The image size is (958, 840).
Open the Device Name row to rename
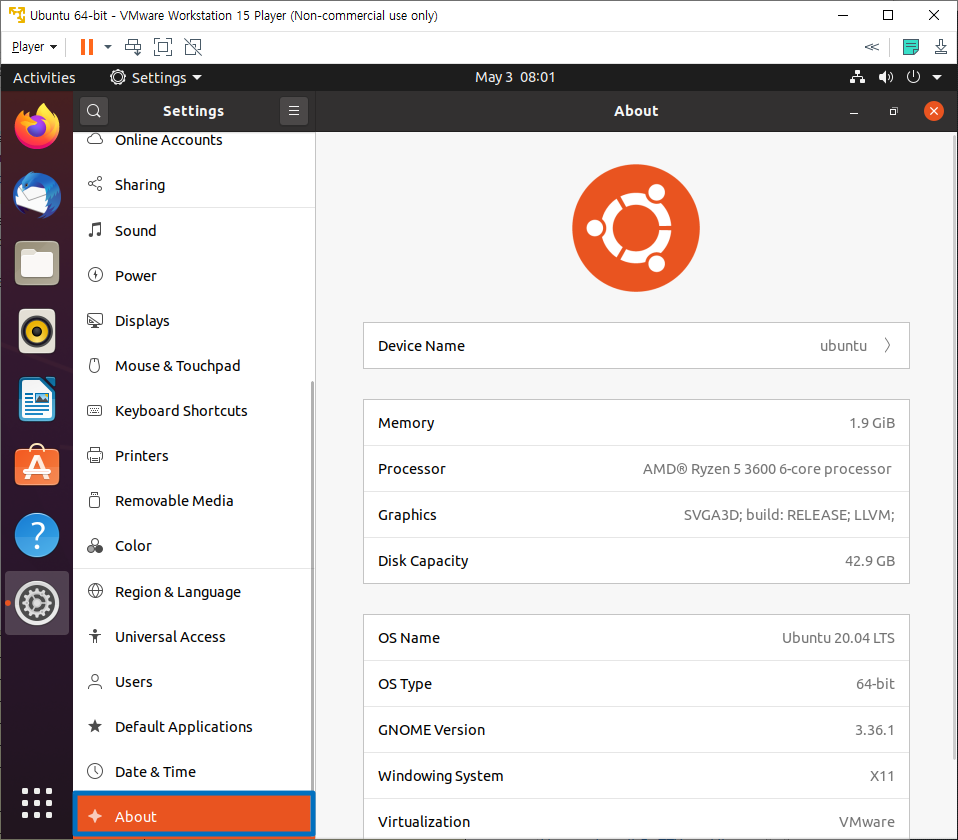point(636,346)
